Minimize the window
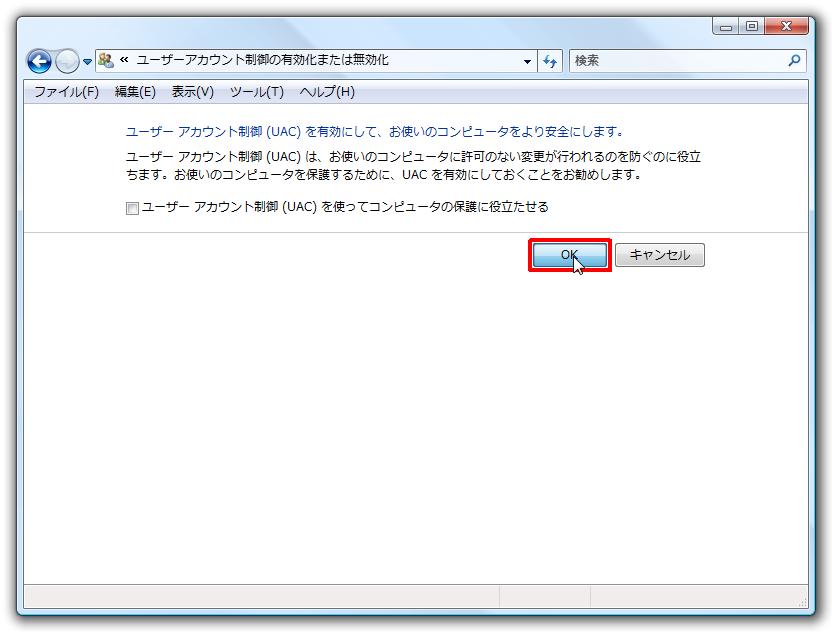 pyautogui.click(x=726, y=26)
